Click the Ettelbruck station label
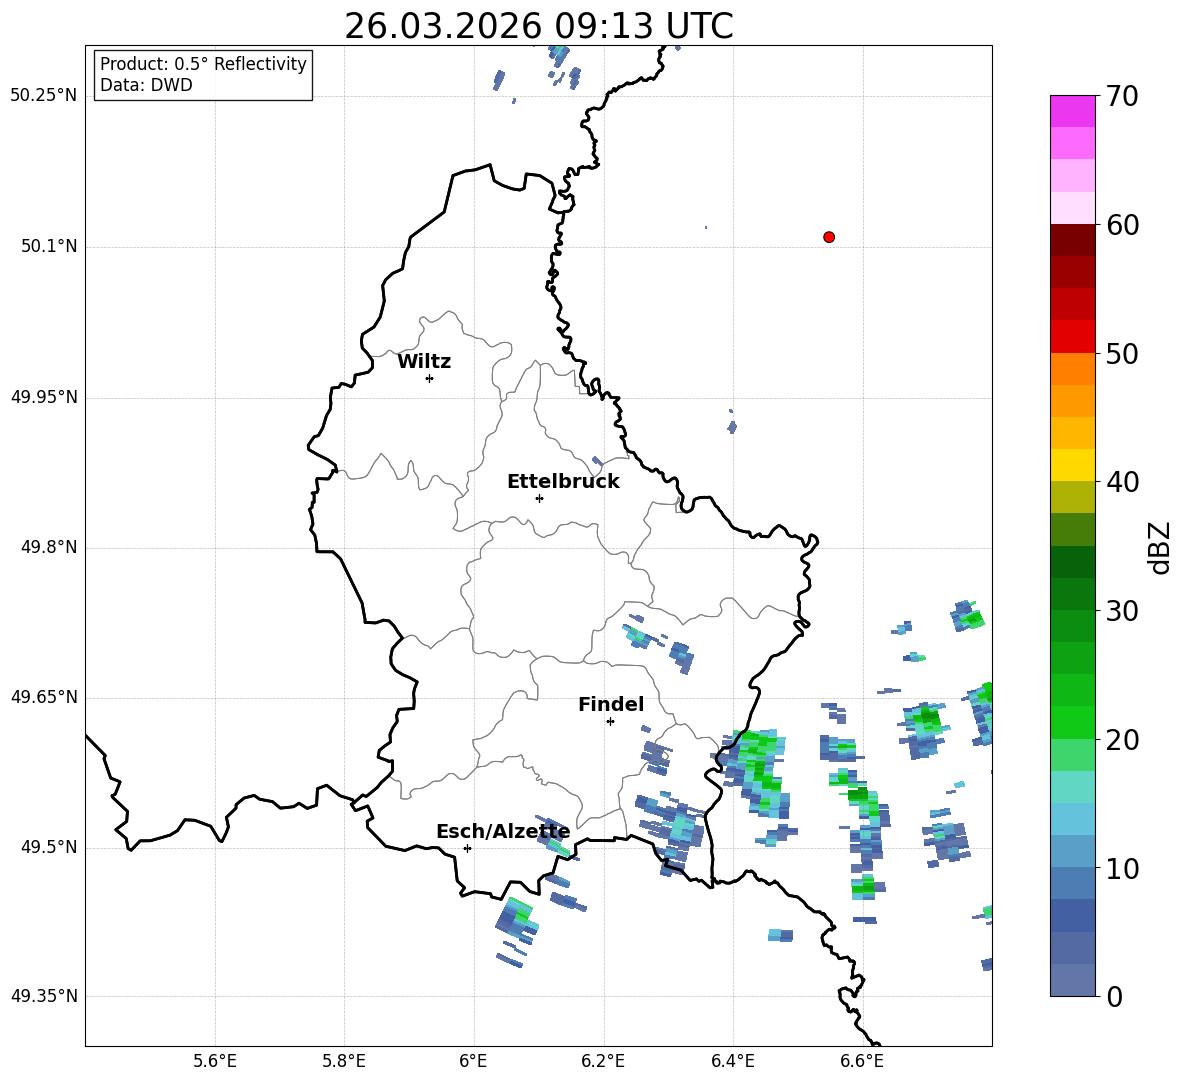Screen dimensions: 1184x1081 tap(563, 482)
